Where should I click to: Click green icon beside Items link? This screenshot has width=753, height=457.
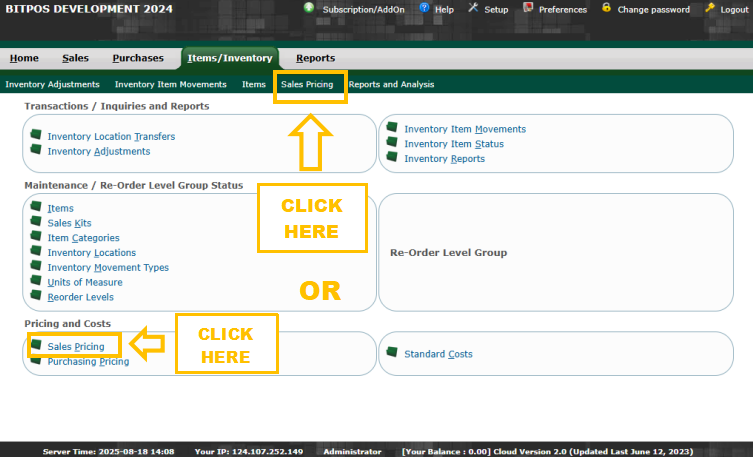tap(36, 206)
